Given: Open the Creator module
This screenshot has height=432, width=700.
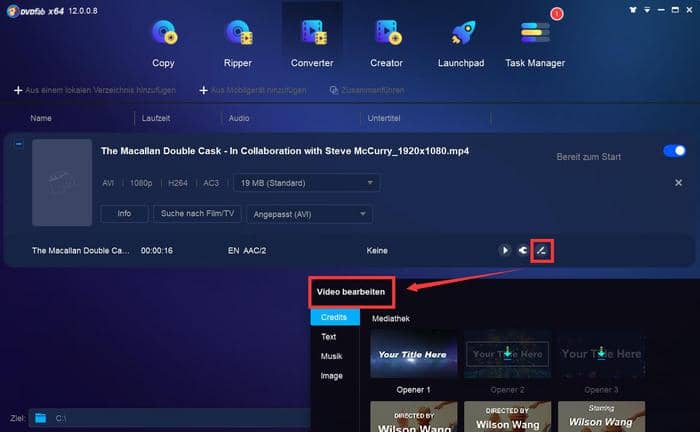Looking at the screenshot, I should (x=387, y=43).
